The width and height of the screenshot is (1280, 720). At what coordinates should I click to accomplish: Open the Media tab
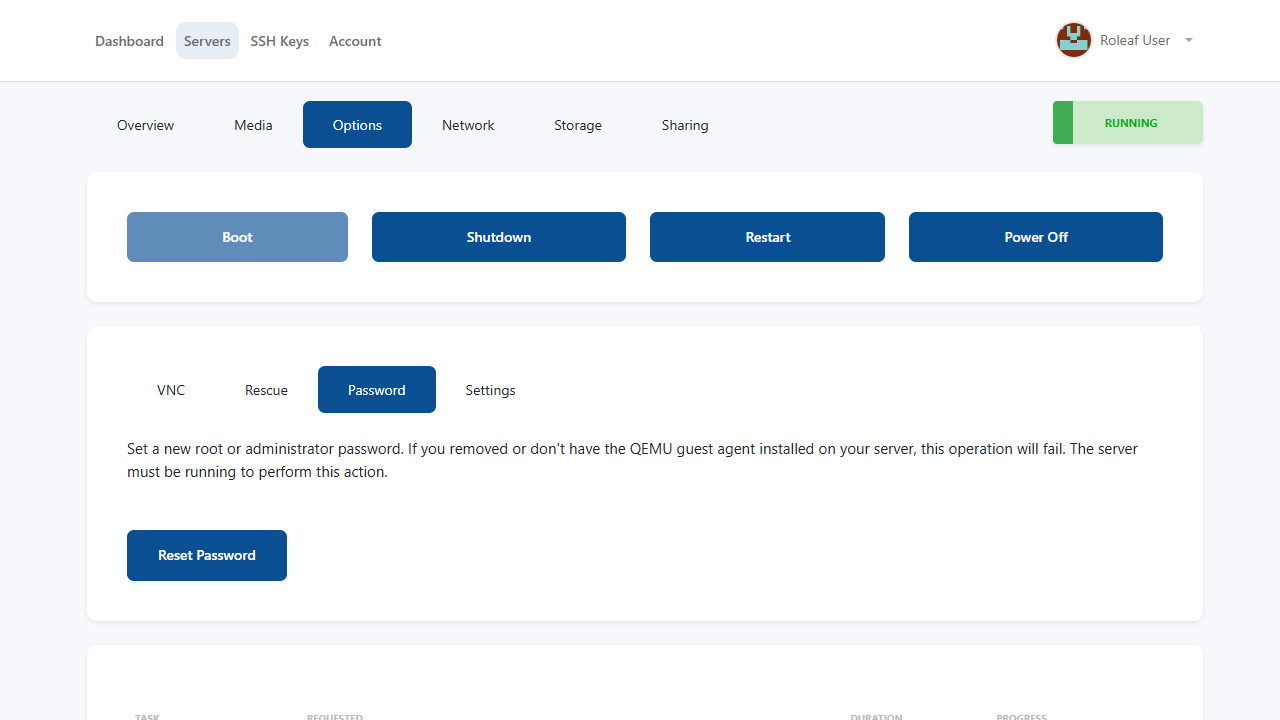click(x=253, y=125)
